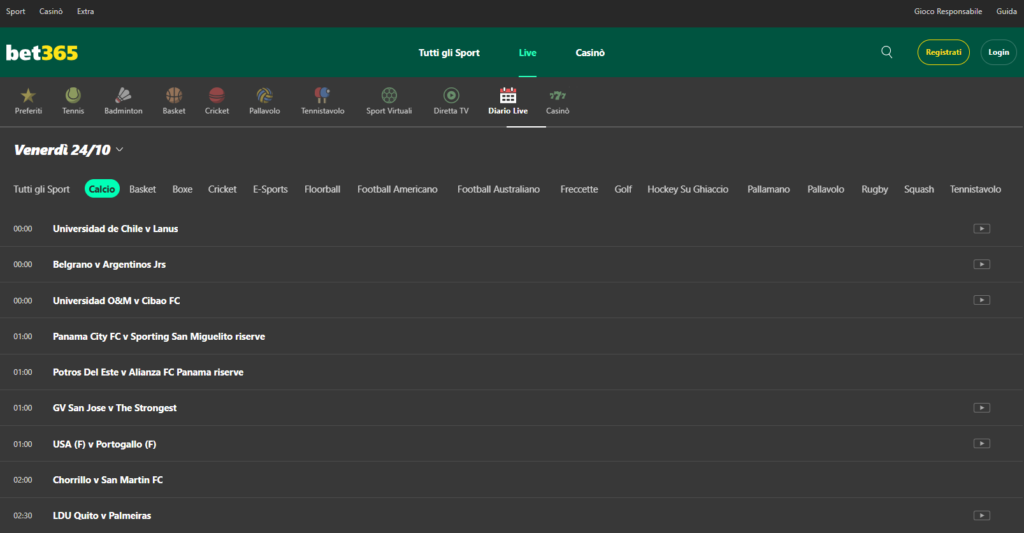The width and height of the screenshot is (1024, 533).
Task: Filter by E-Sports in sport list
Action: click(x=270, y=189)
